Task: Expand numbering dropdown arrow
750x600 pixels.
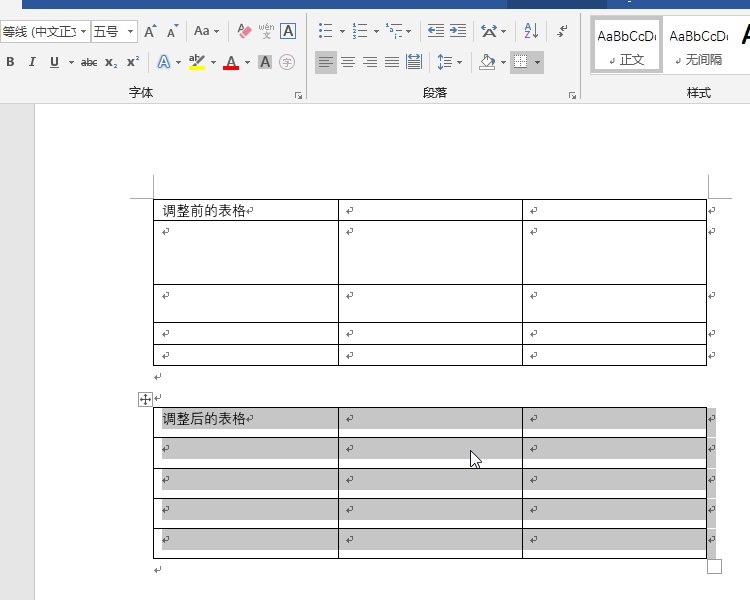Action: [376, 32]
